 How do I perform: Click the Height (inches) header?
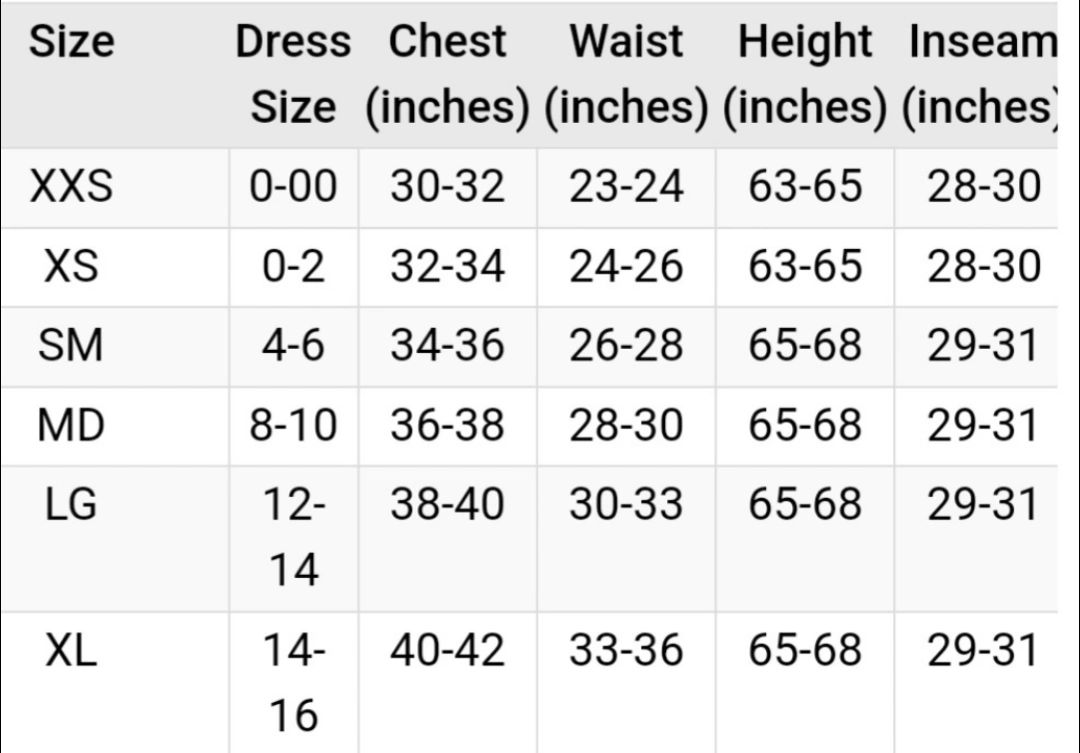805,74
